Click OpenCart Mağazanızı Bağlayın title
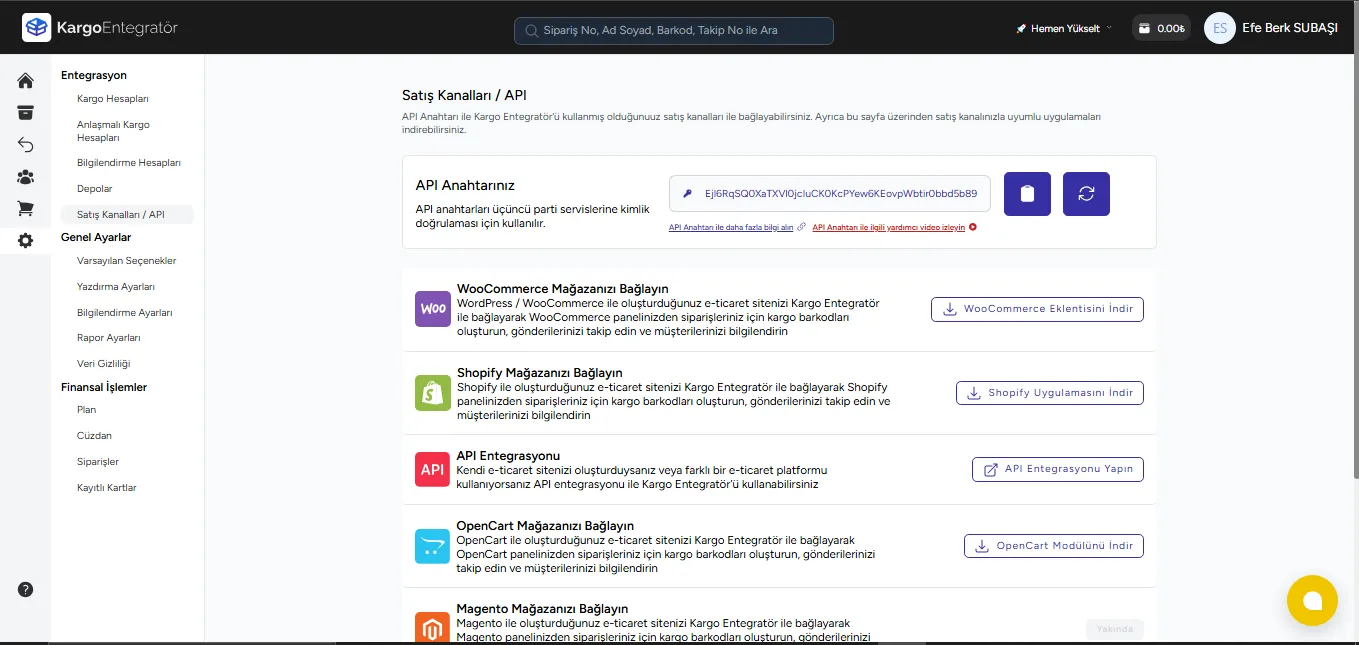The height and width of the screenshot is (645, 1359). tap(545, 526)
